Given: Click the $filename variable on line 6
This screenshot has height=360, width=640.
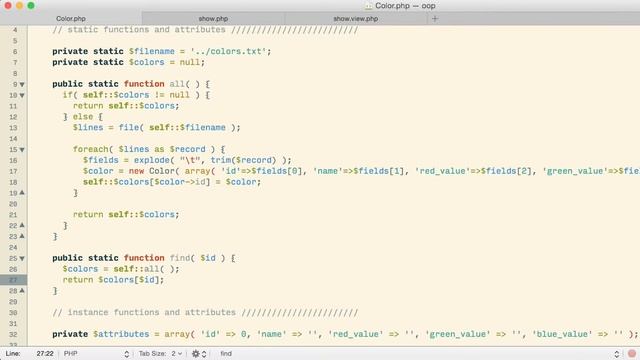Looking at the screenshot, I should pos(151,51).
